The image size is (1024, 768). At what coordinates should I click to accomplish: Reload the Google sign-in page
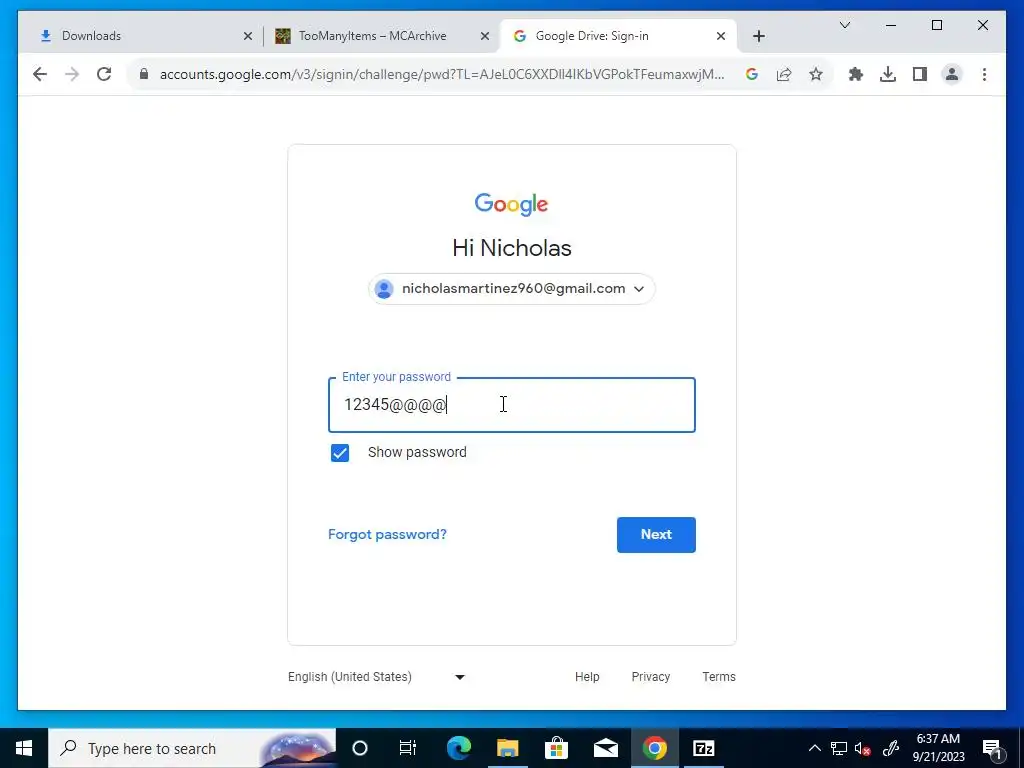point(104,74)
